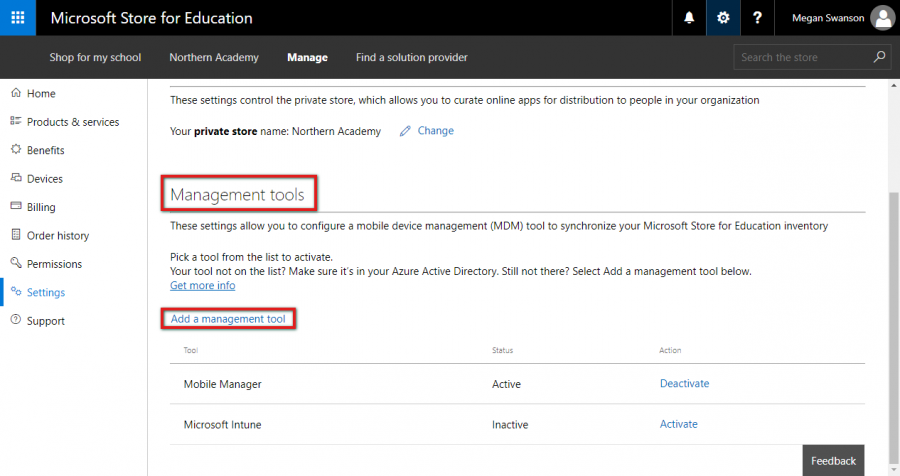The image size is (900, 476).
Task: Open the help question mark icon
Action: coord(757,18)
